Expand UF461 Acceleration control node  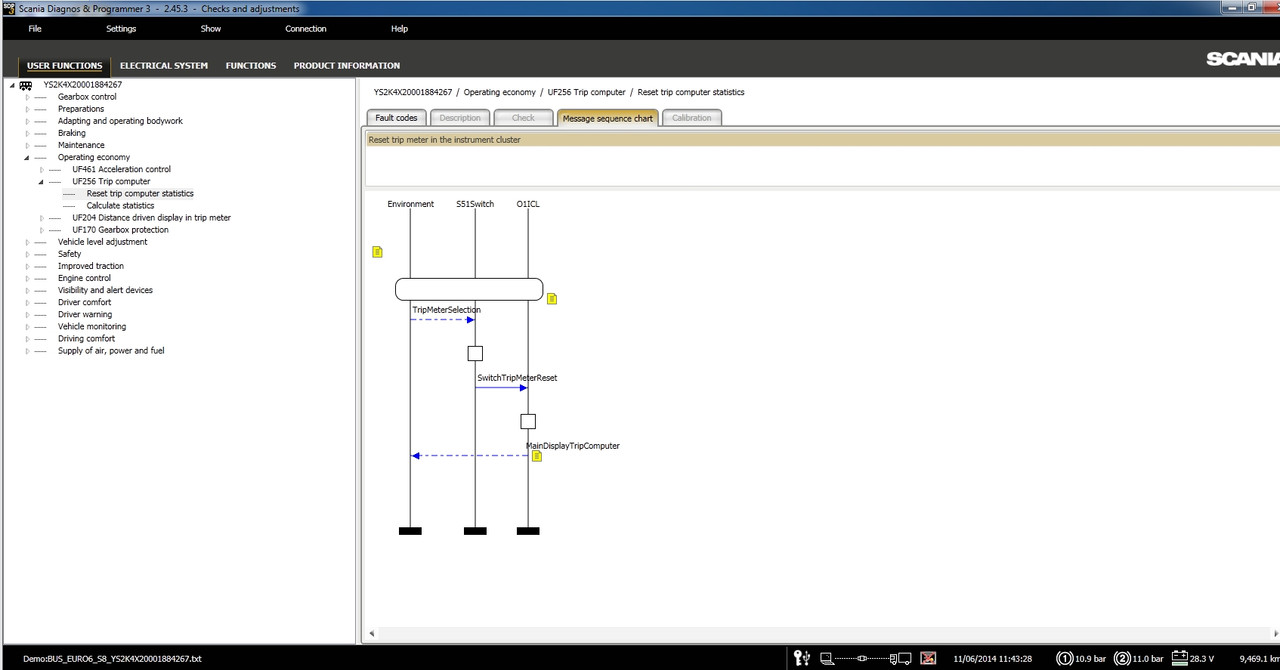[x=42, y=169]
